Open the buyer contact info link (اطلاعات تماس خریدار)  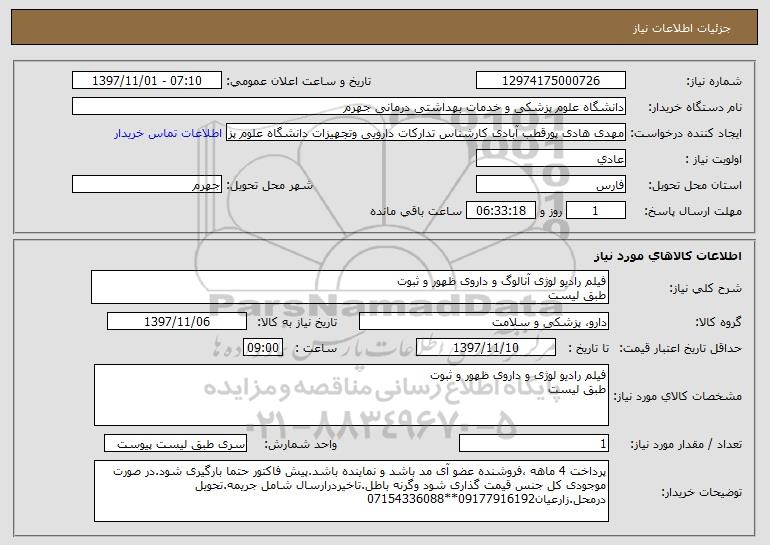tap(168, 134)
